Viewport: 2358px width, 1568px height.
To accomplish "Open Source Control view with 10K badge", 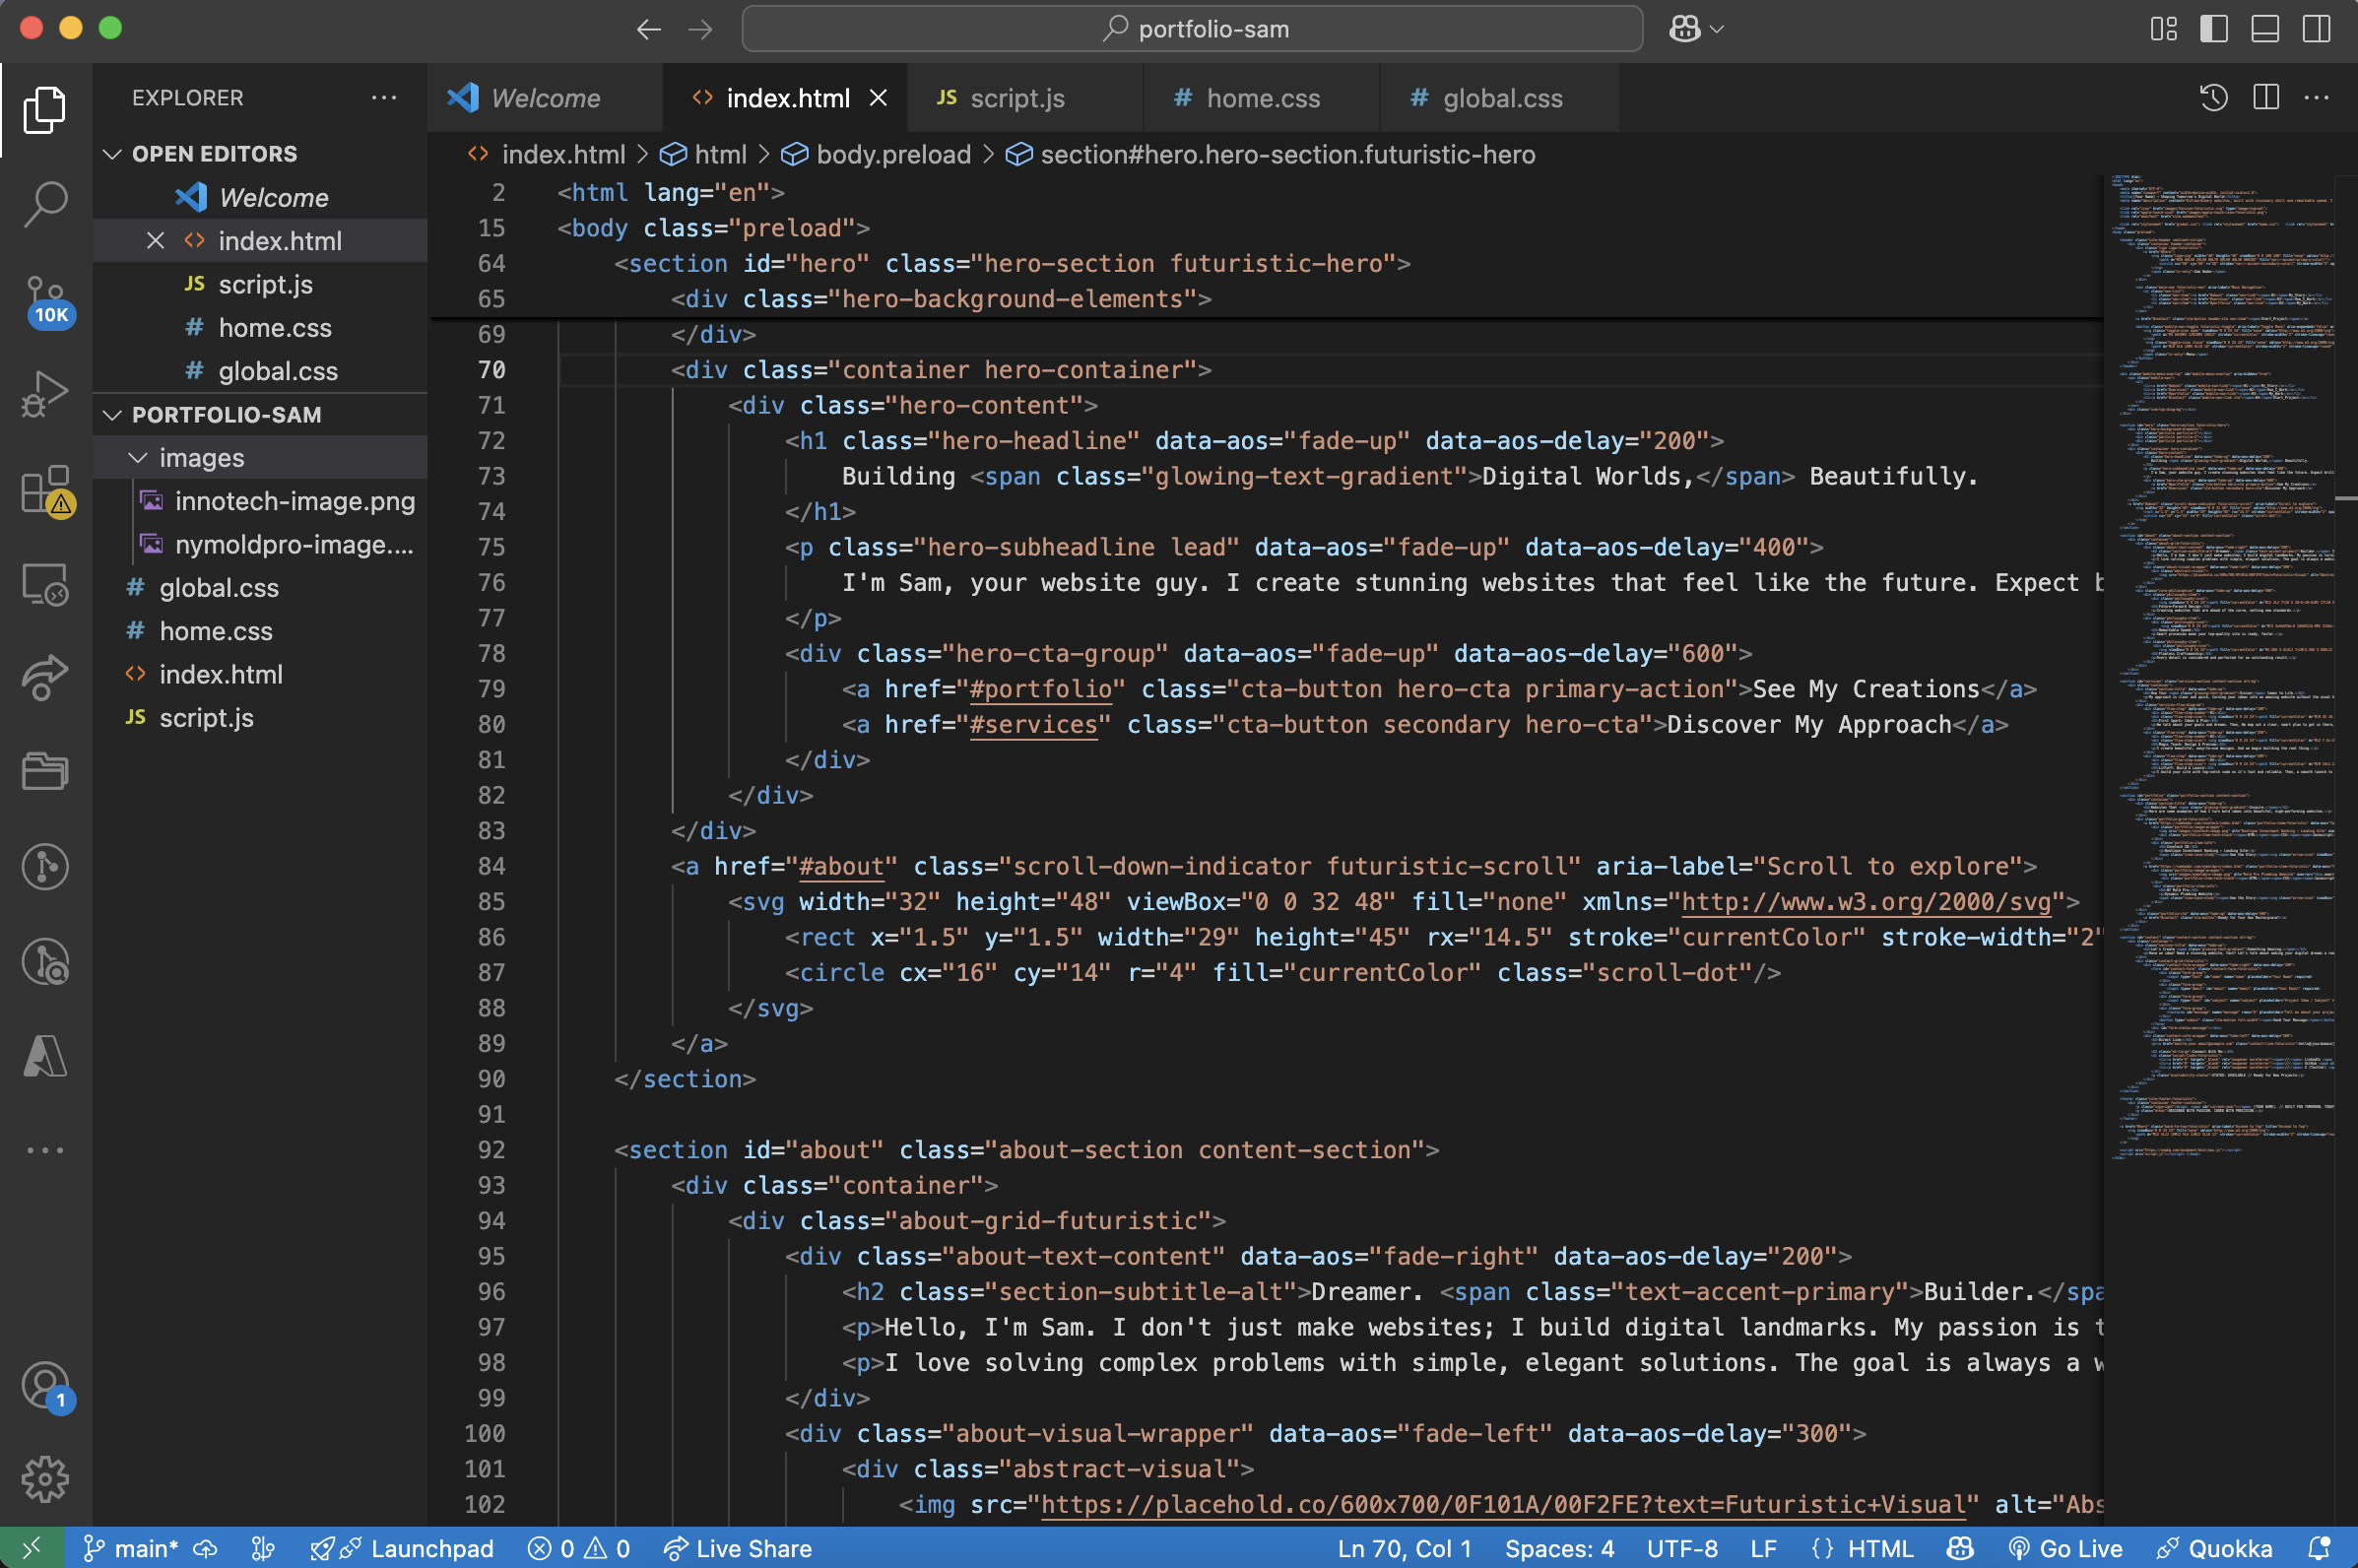I will click(x=46, y=301).
